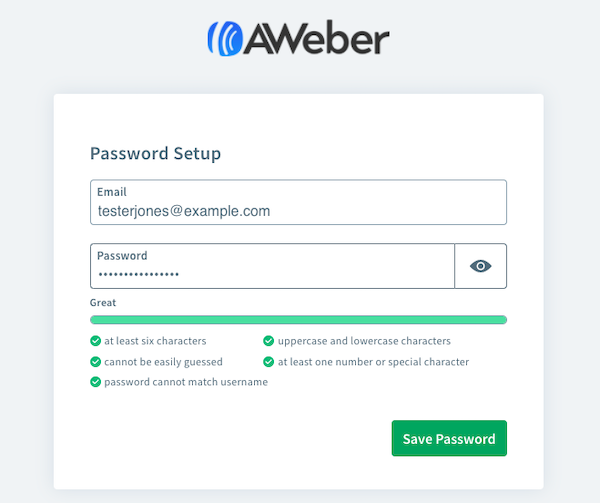
Task: Click the check icon for number or special character
Action: [268, 361]
